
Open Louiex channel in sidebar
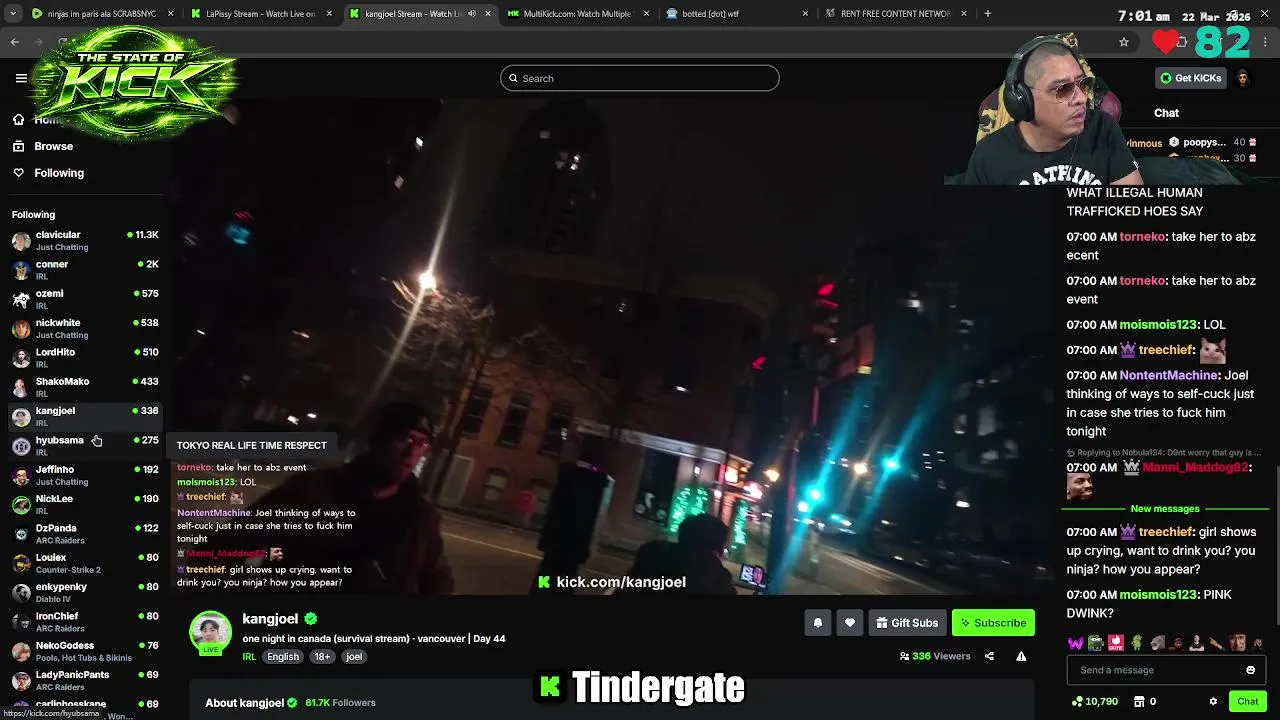click(85, 563)
